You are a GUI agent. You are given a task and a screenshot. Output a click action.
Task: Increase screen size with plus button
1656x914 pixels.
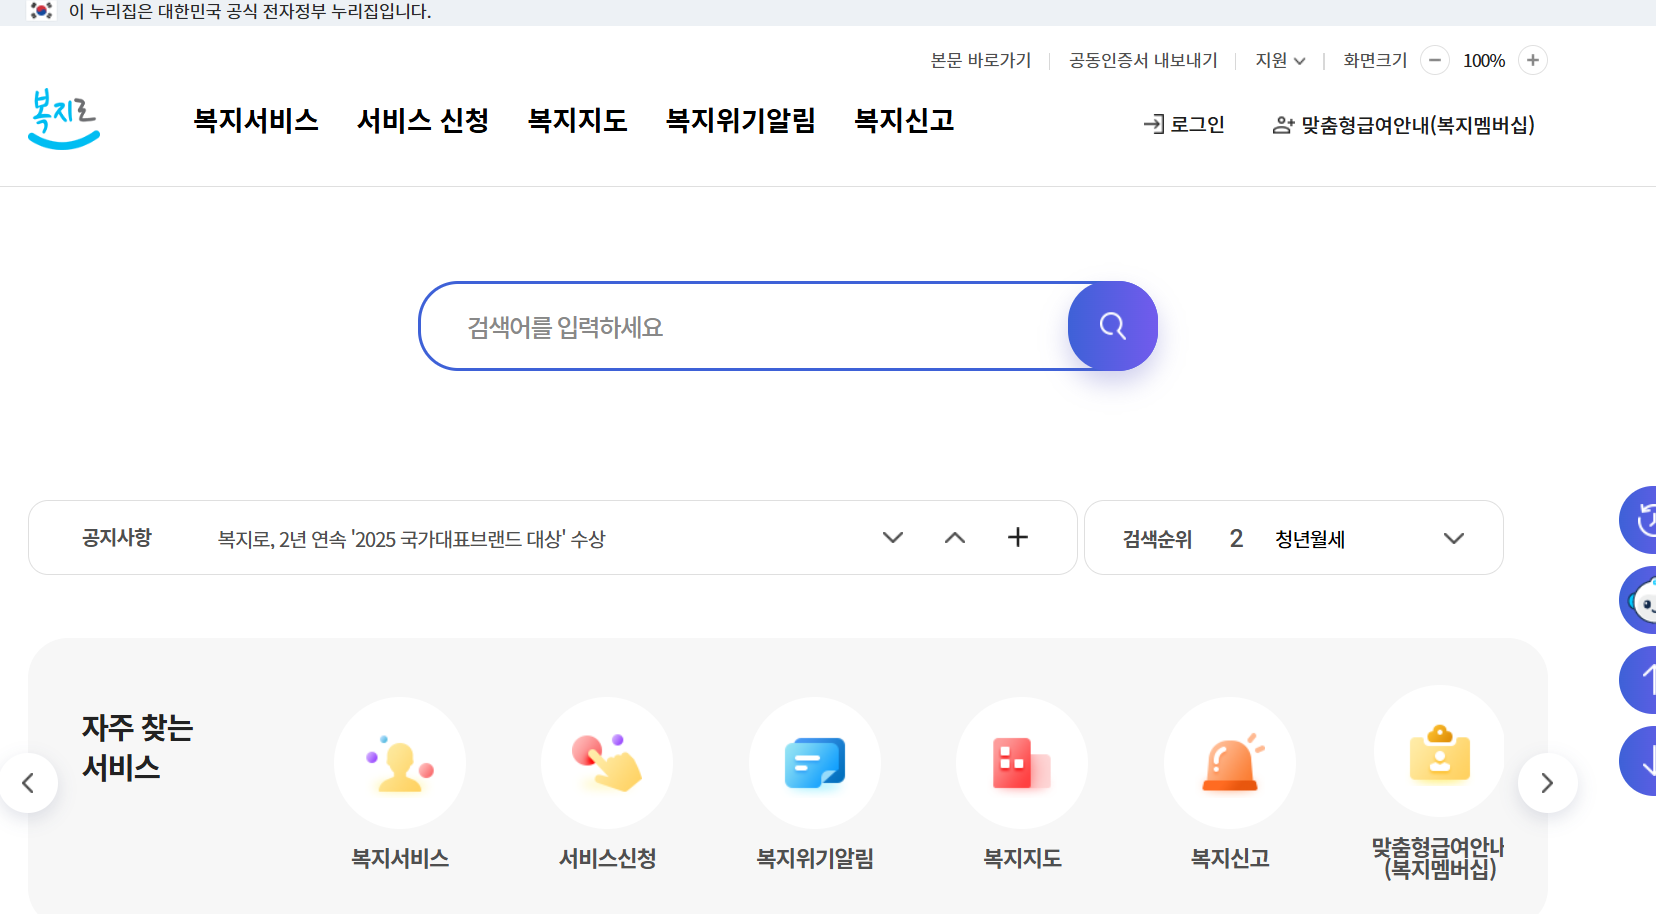point(1533,60)
